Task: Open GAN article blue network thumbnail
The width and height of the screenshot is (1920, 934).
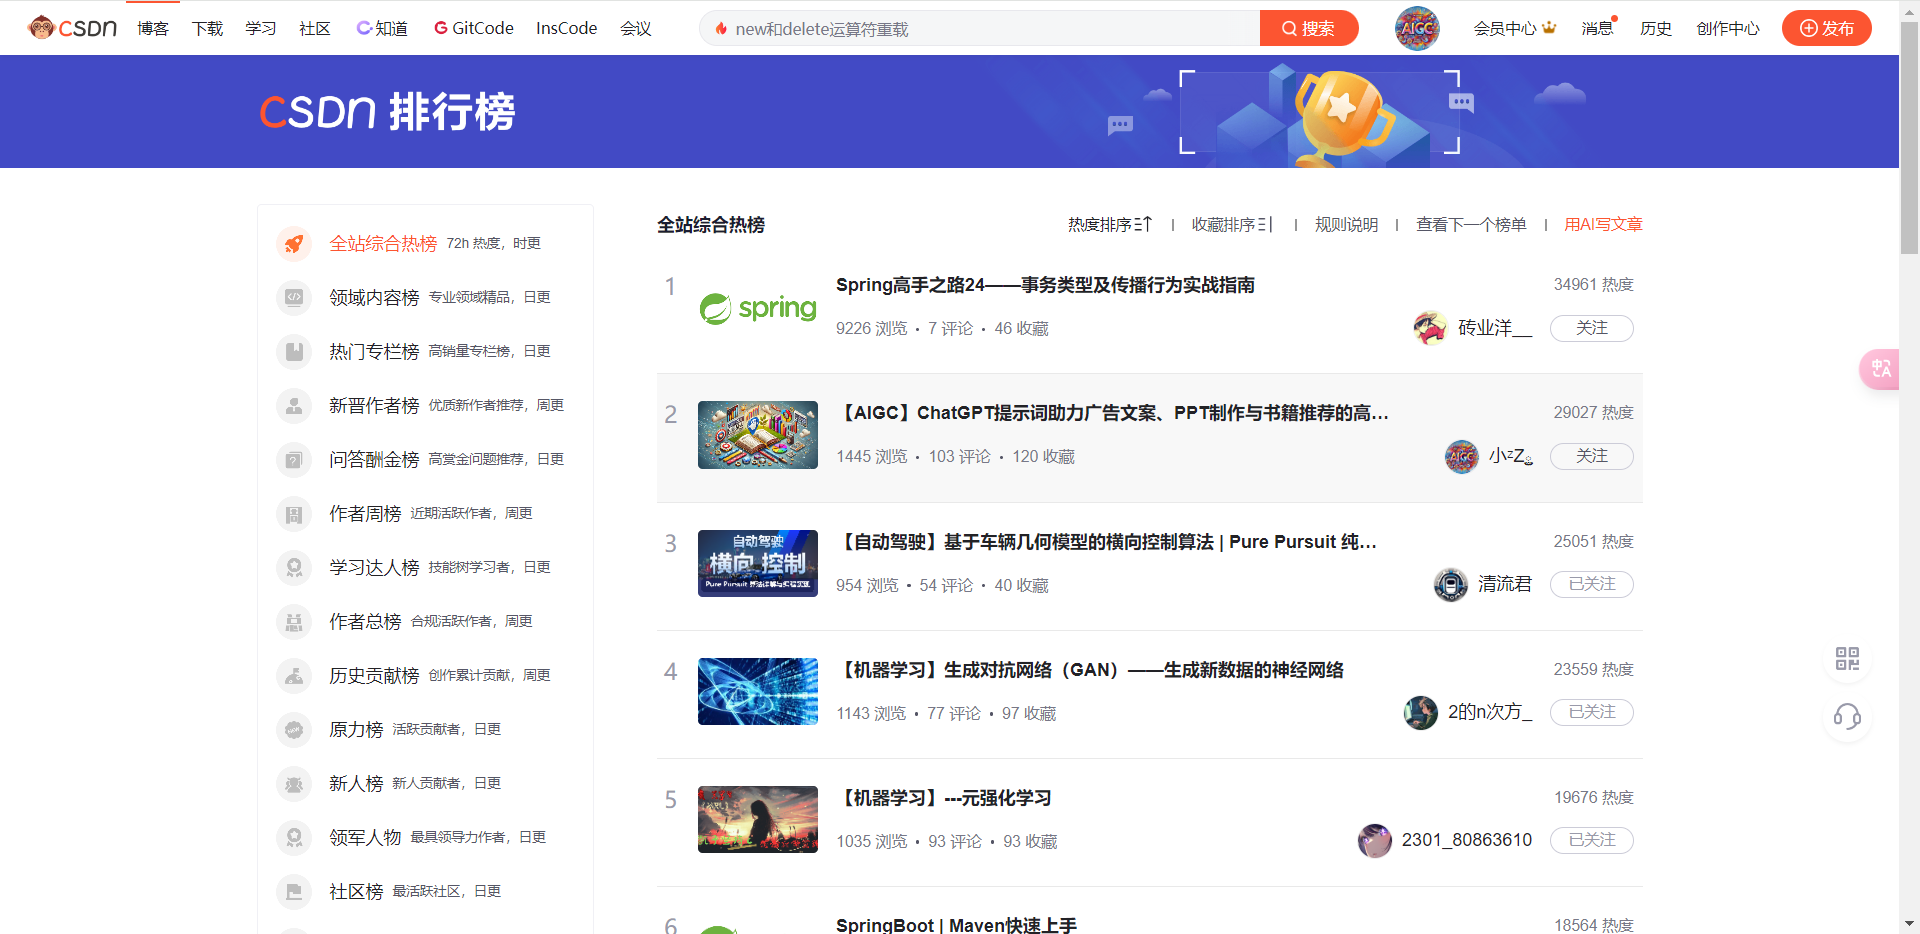Action: click(758, 691)
